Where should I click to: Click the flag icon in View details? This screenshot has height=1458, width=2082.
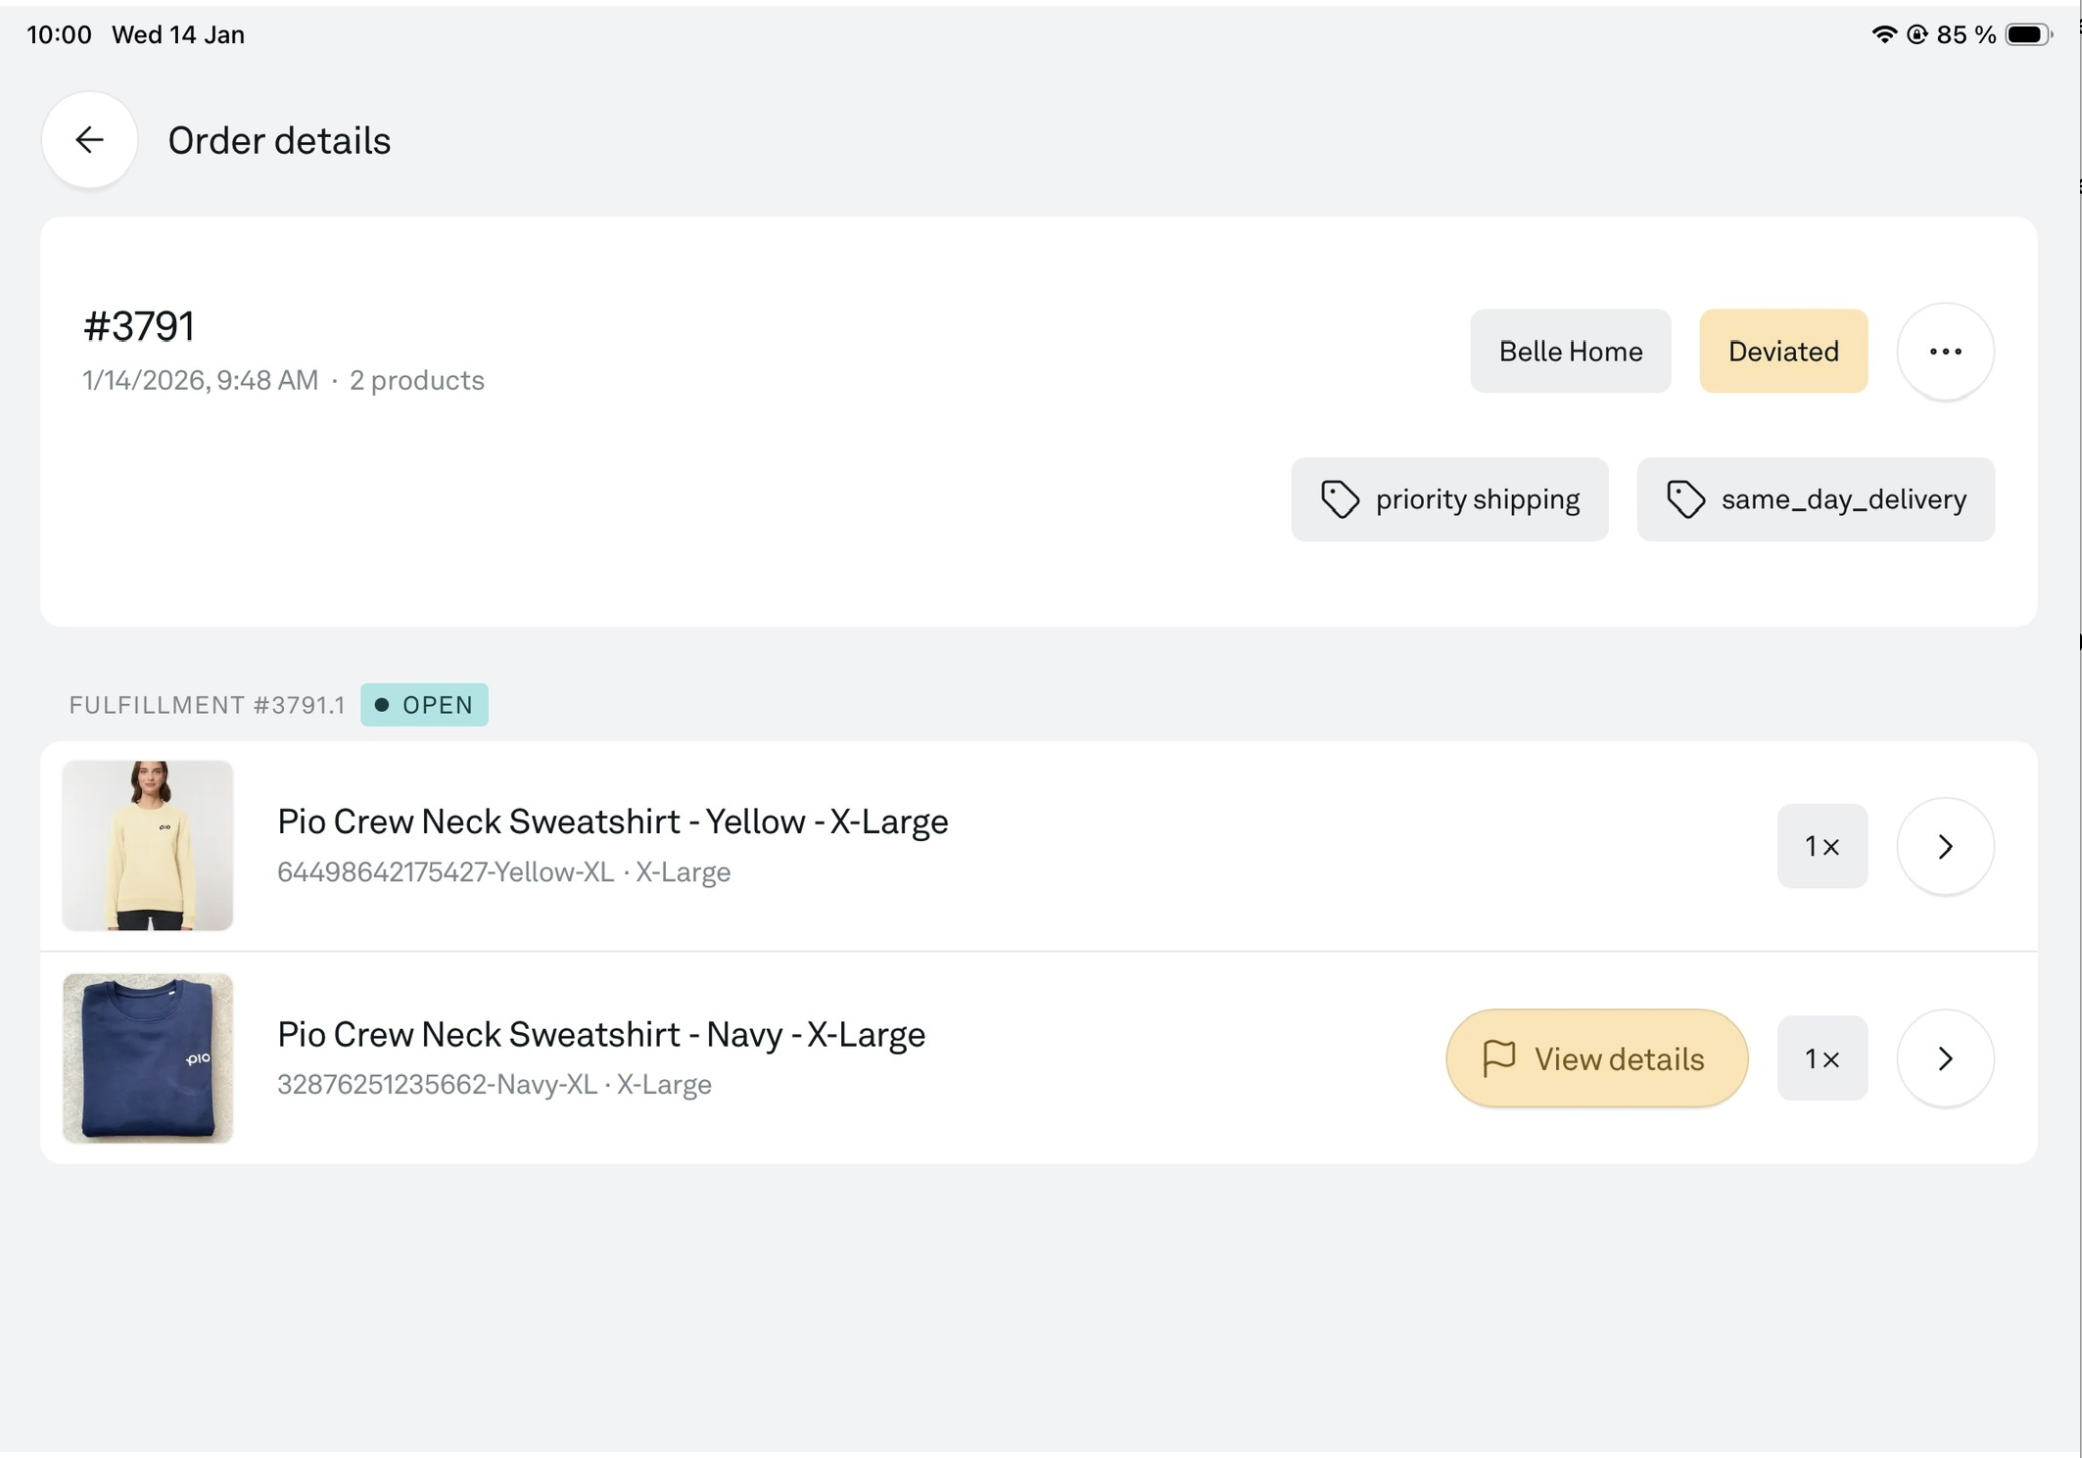[x=1498, y=1058]
